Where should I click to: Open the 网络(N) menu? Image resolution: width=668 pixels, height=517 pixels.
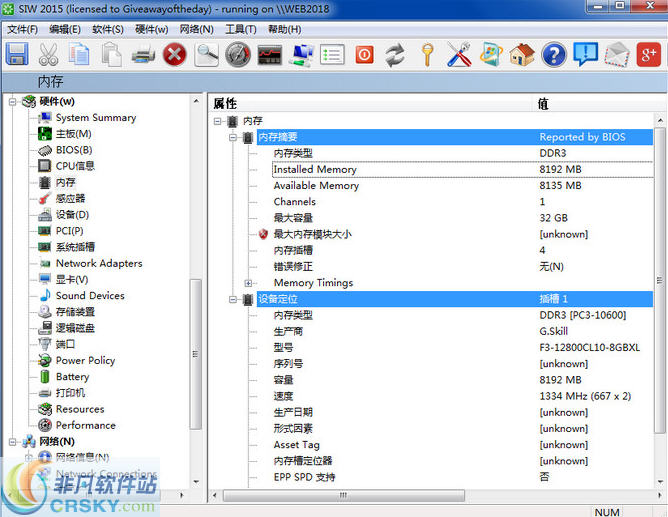click(x=196, y=29)
